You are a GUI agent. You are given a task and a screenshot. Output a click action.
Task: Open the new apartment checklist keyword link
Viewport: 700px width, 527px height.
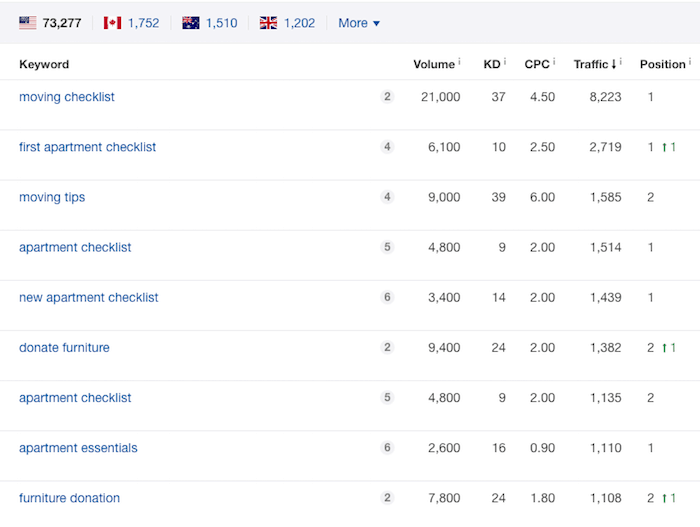point(89,297)
